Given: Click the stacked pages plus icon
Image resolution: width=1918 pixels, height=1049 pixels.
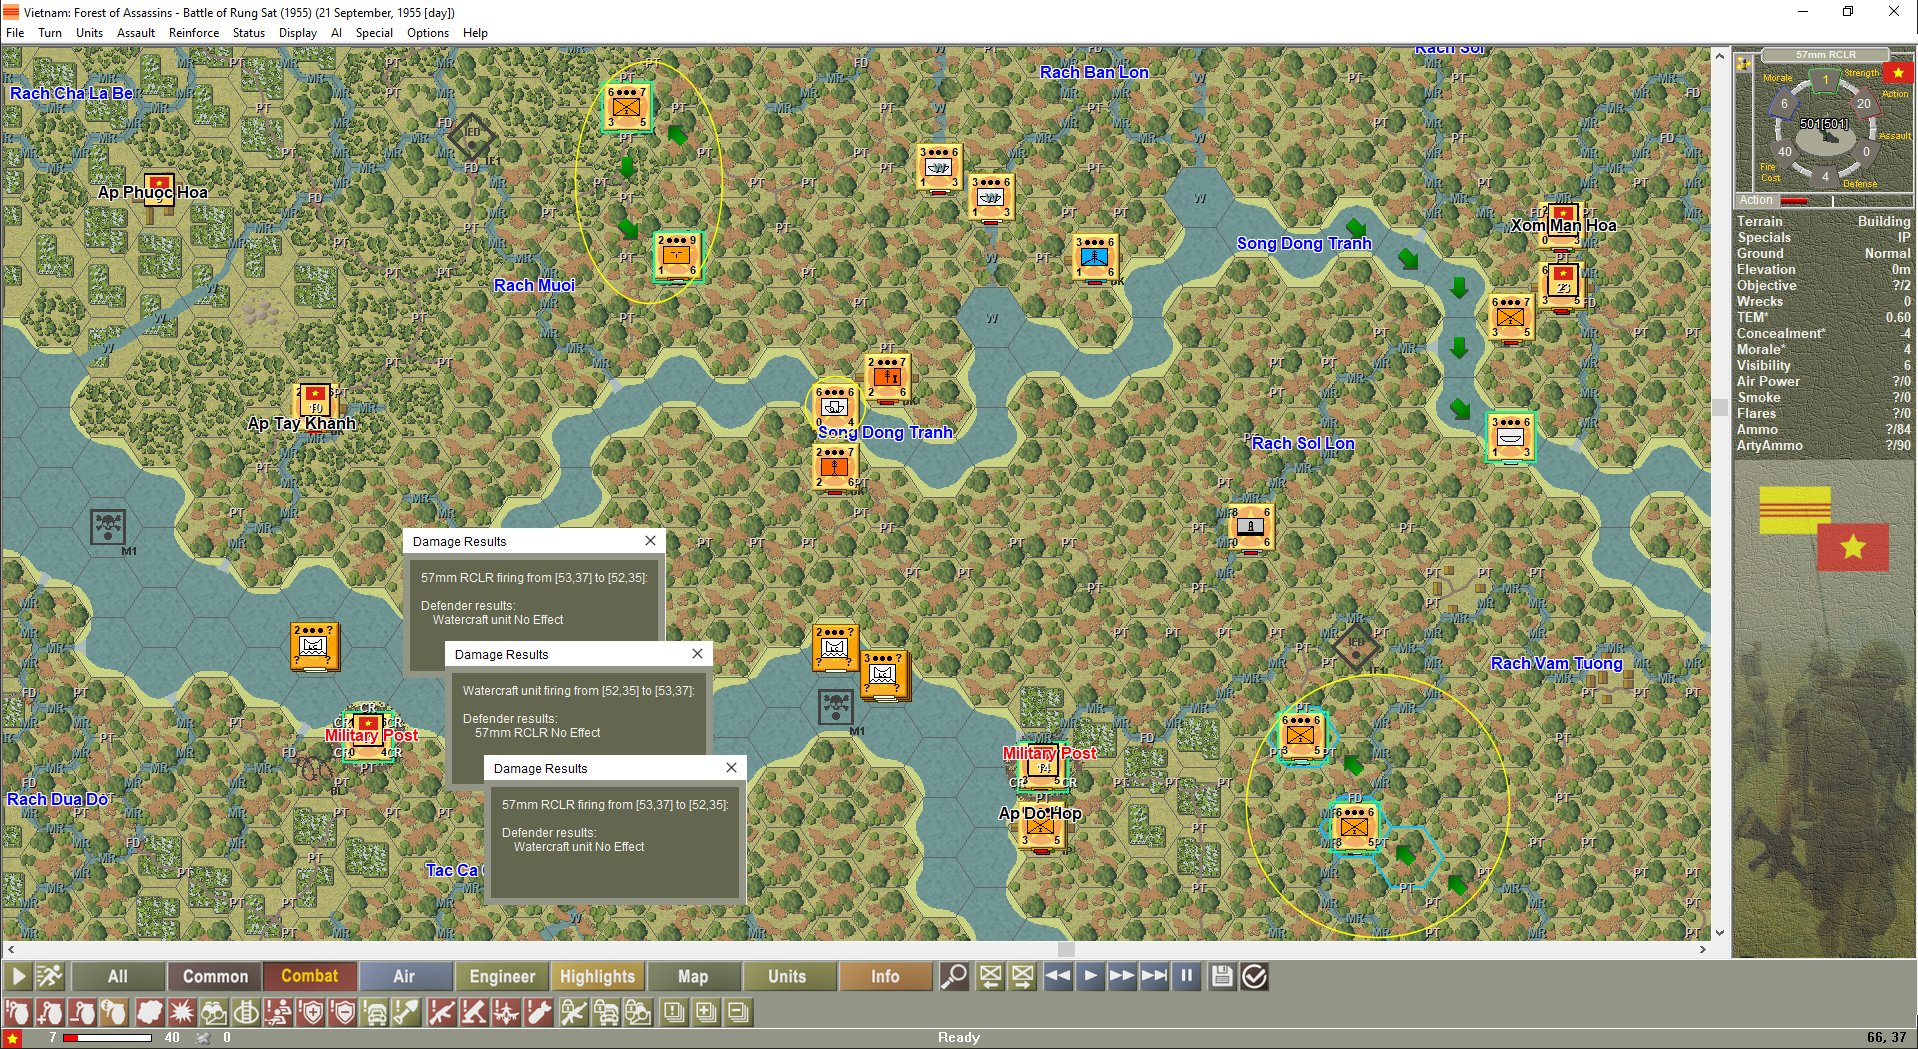Looking at the screenshot, I should tap(706, 1012).
